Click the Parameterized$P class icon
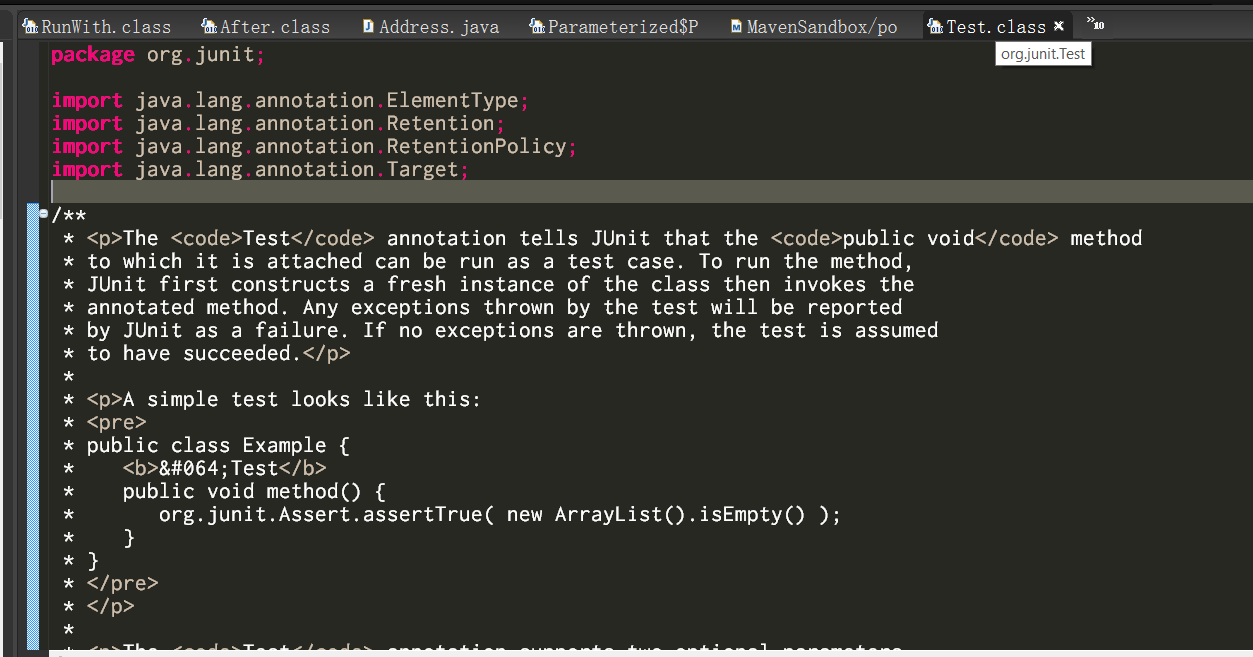The width and height of the screenshot is (1253, 657). click(x=538, y=26)
